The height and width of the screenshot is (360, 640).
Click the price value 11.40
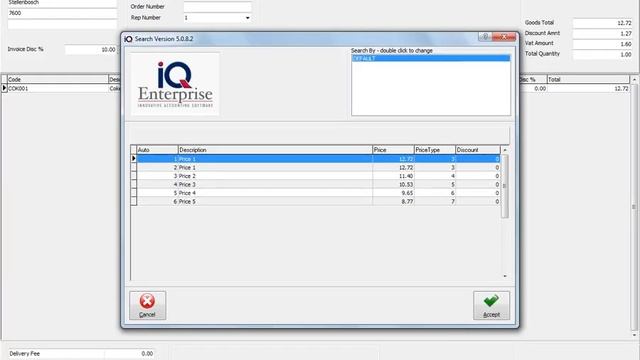pyautogui.click(x=406, y=176)
